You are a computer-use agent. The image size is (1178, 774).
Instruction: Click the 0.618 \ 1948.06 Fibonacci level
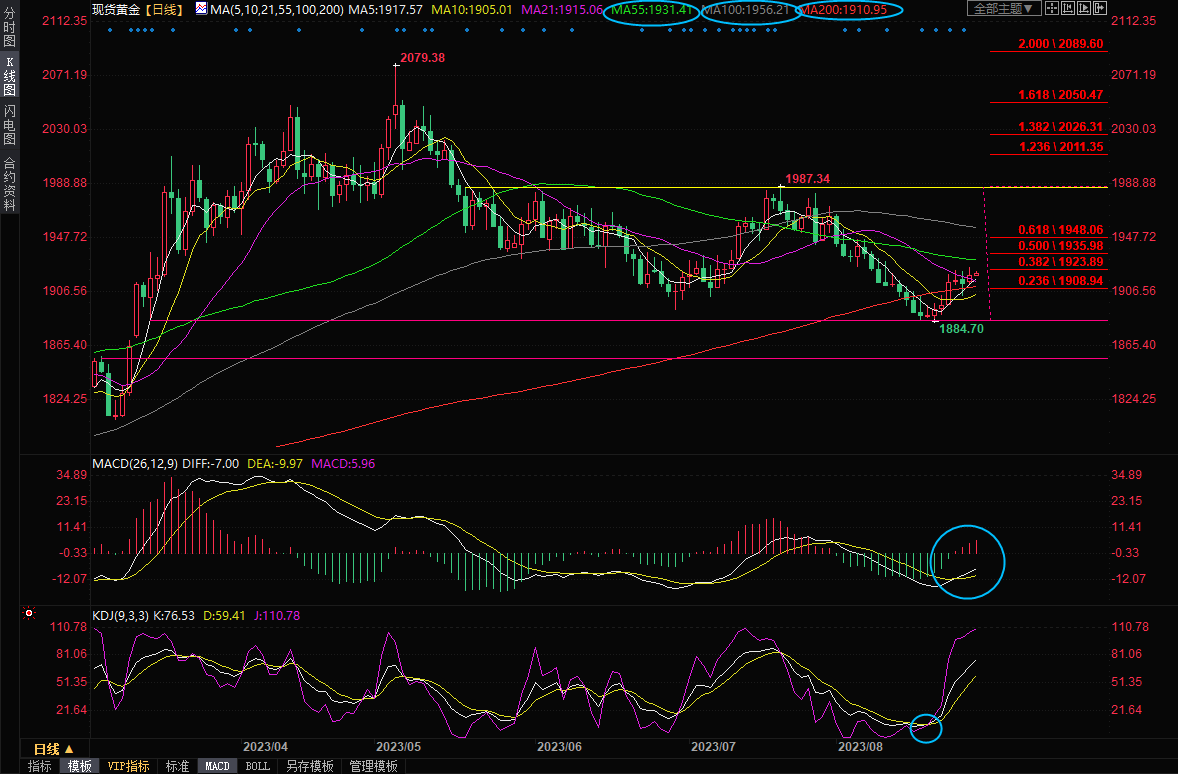point(1060,230)
